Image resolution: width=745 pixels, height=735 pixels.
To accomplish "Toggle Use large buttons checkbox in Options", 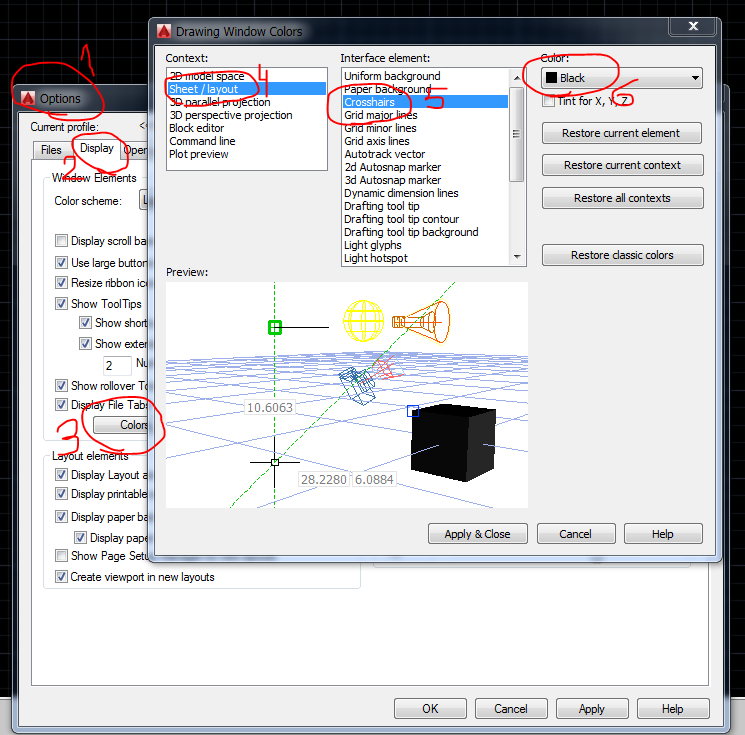I will (x=61, y=262).
